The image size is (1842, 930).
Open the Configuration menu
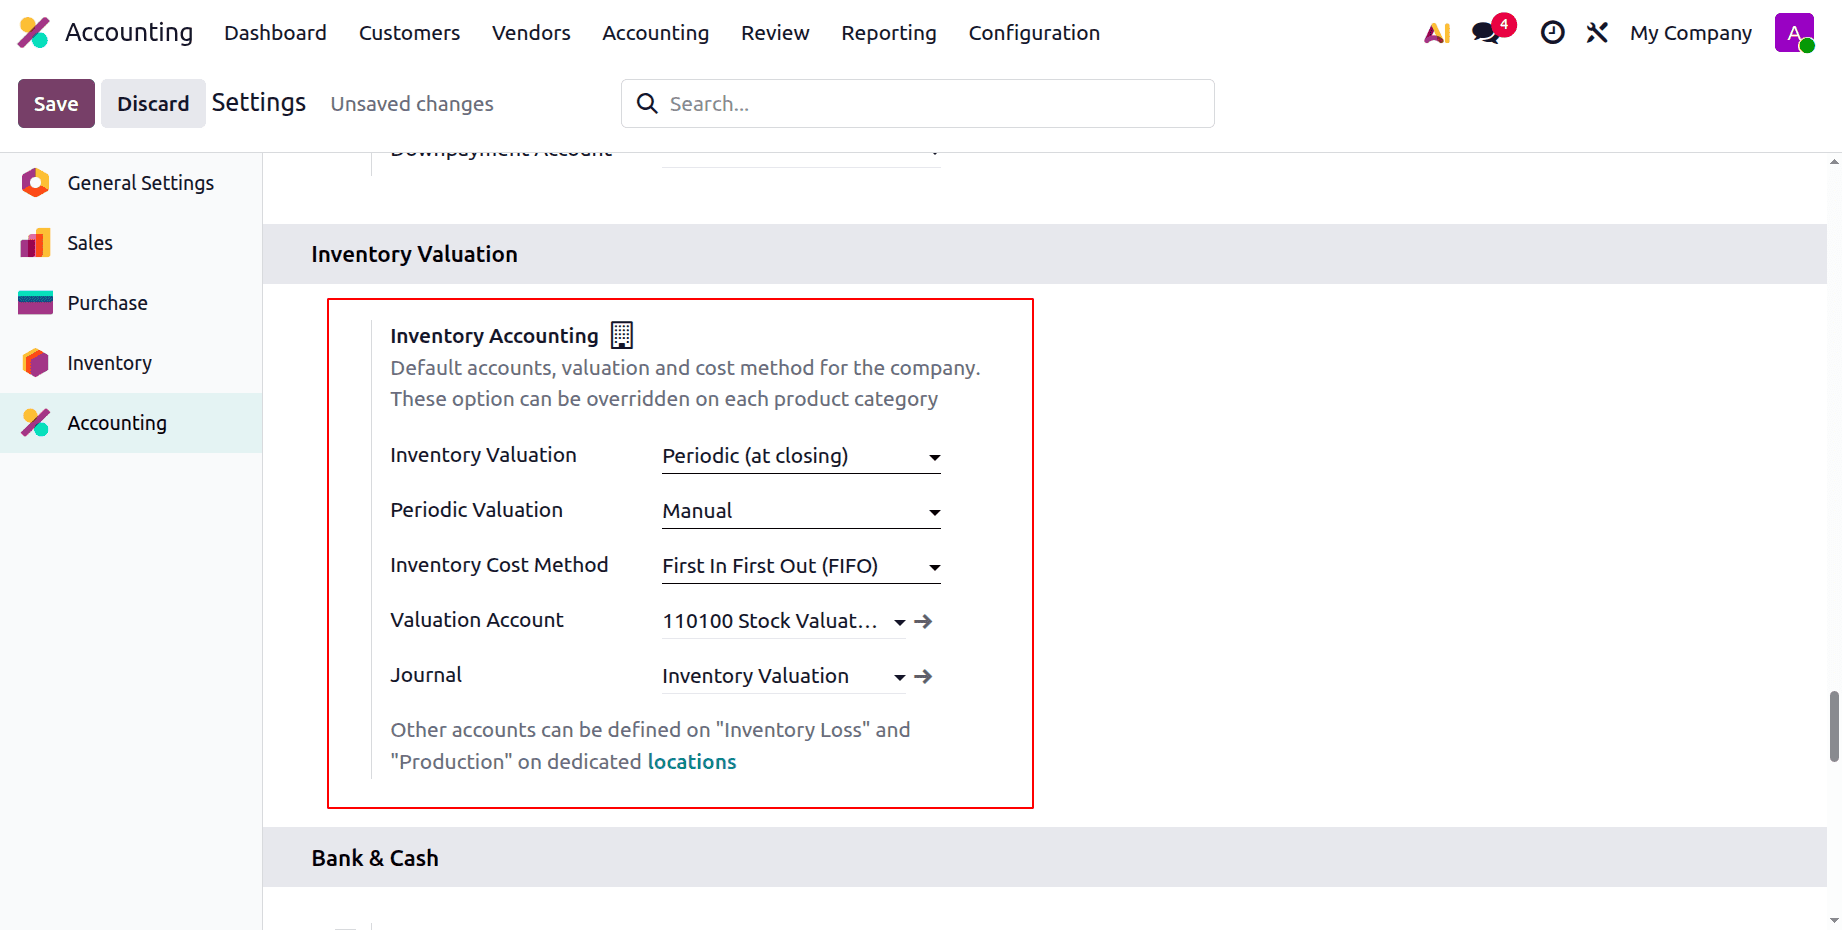[x=1034, y=33]
